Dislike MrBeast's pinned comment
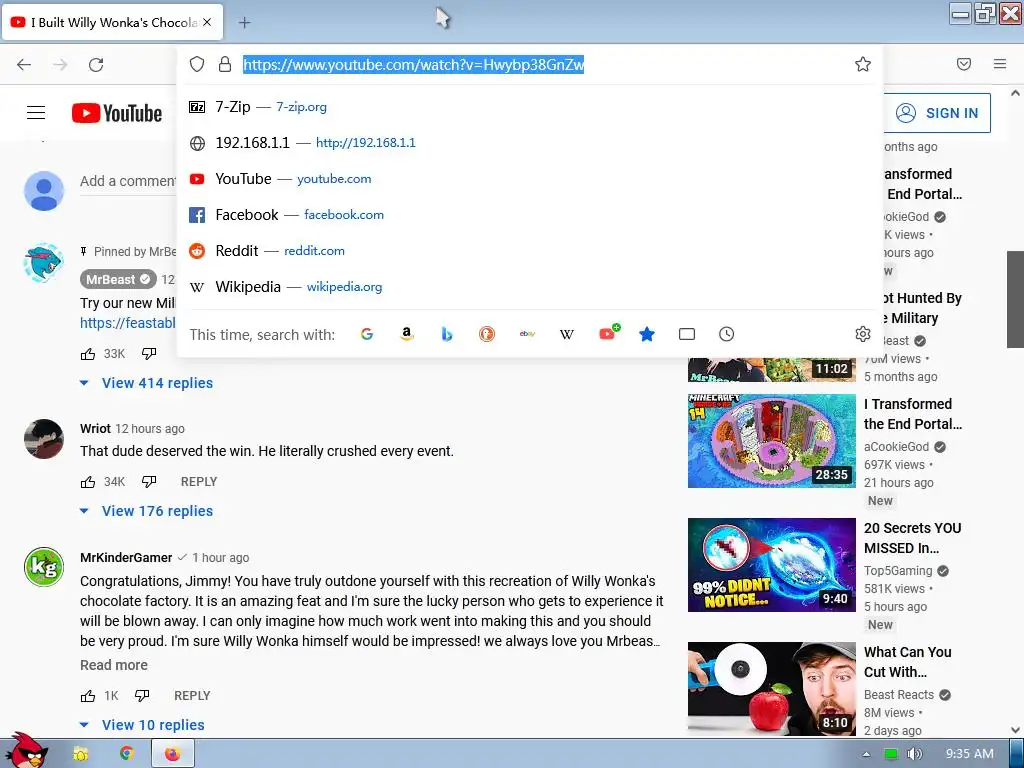 (x=149, y=354)
